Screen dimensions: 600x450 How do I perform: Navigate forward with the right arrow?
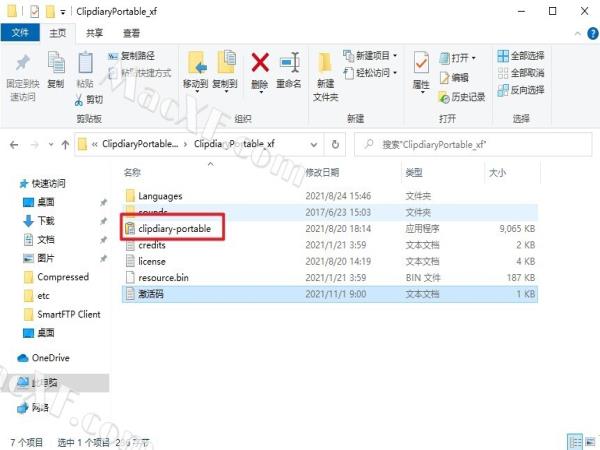coord(34,145)
